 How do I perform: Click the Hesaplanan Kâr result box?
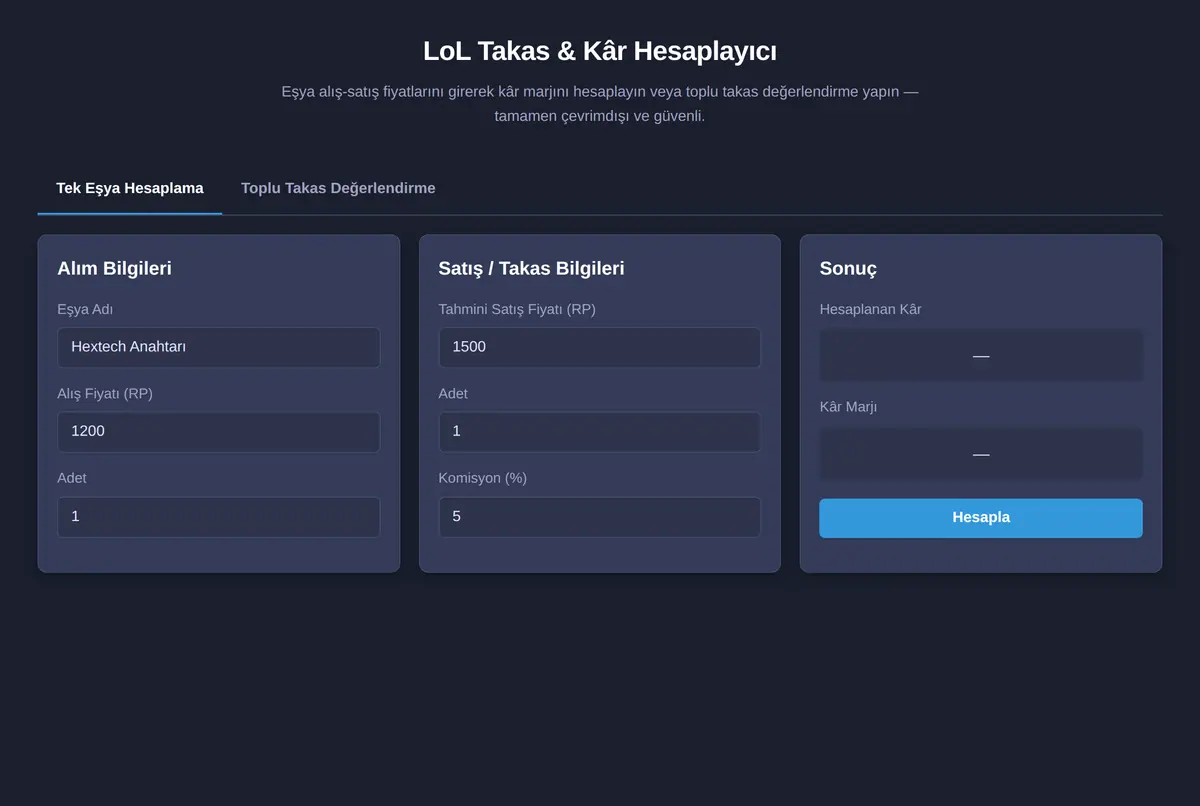[x=981, y=356]
